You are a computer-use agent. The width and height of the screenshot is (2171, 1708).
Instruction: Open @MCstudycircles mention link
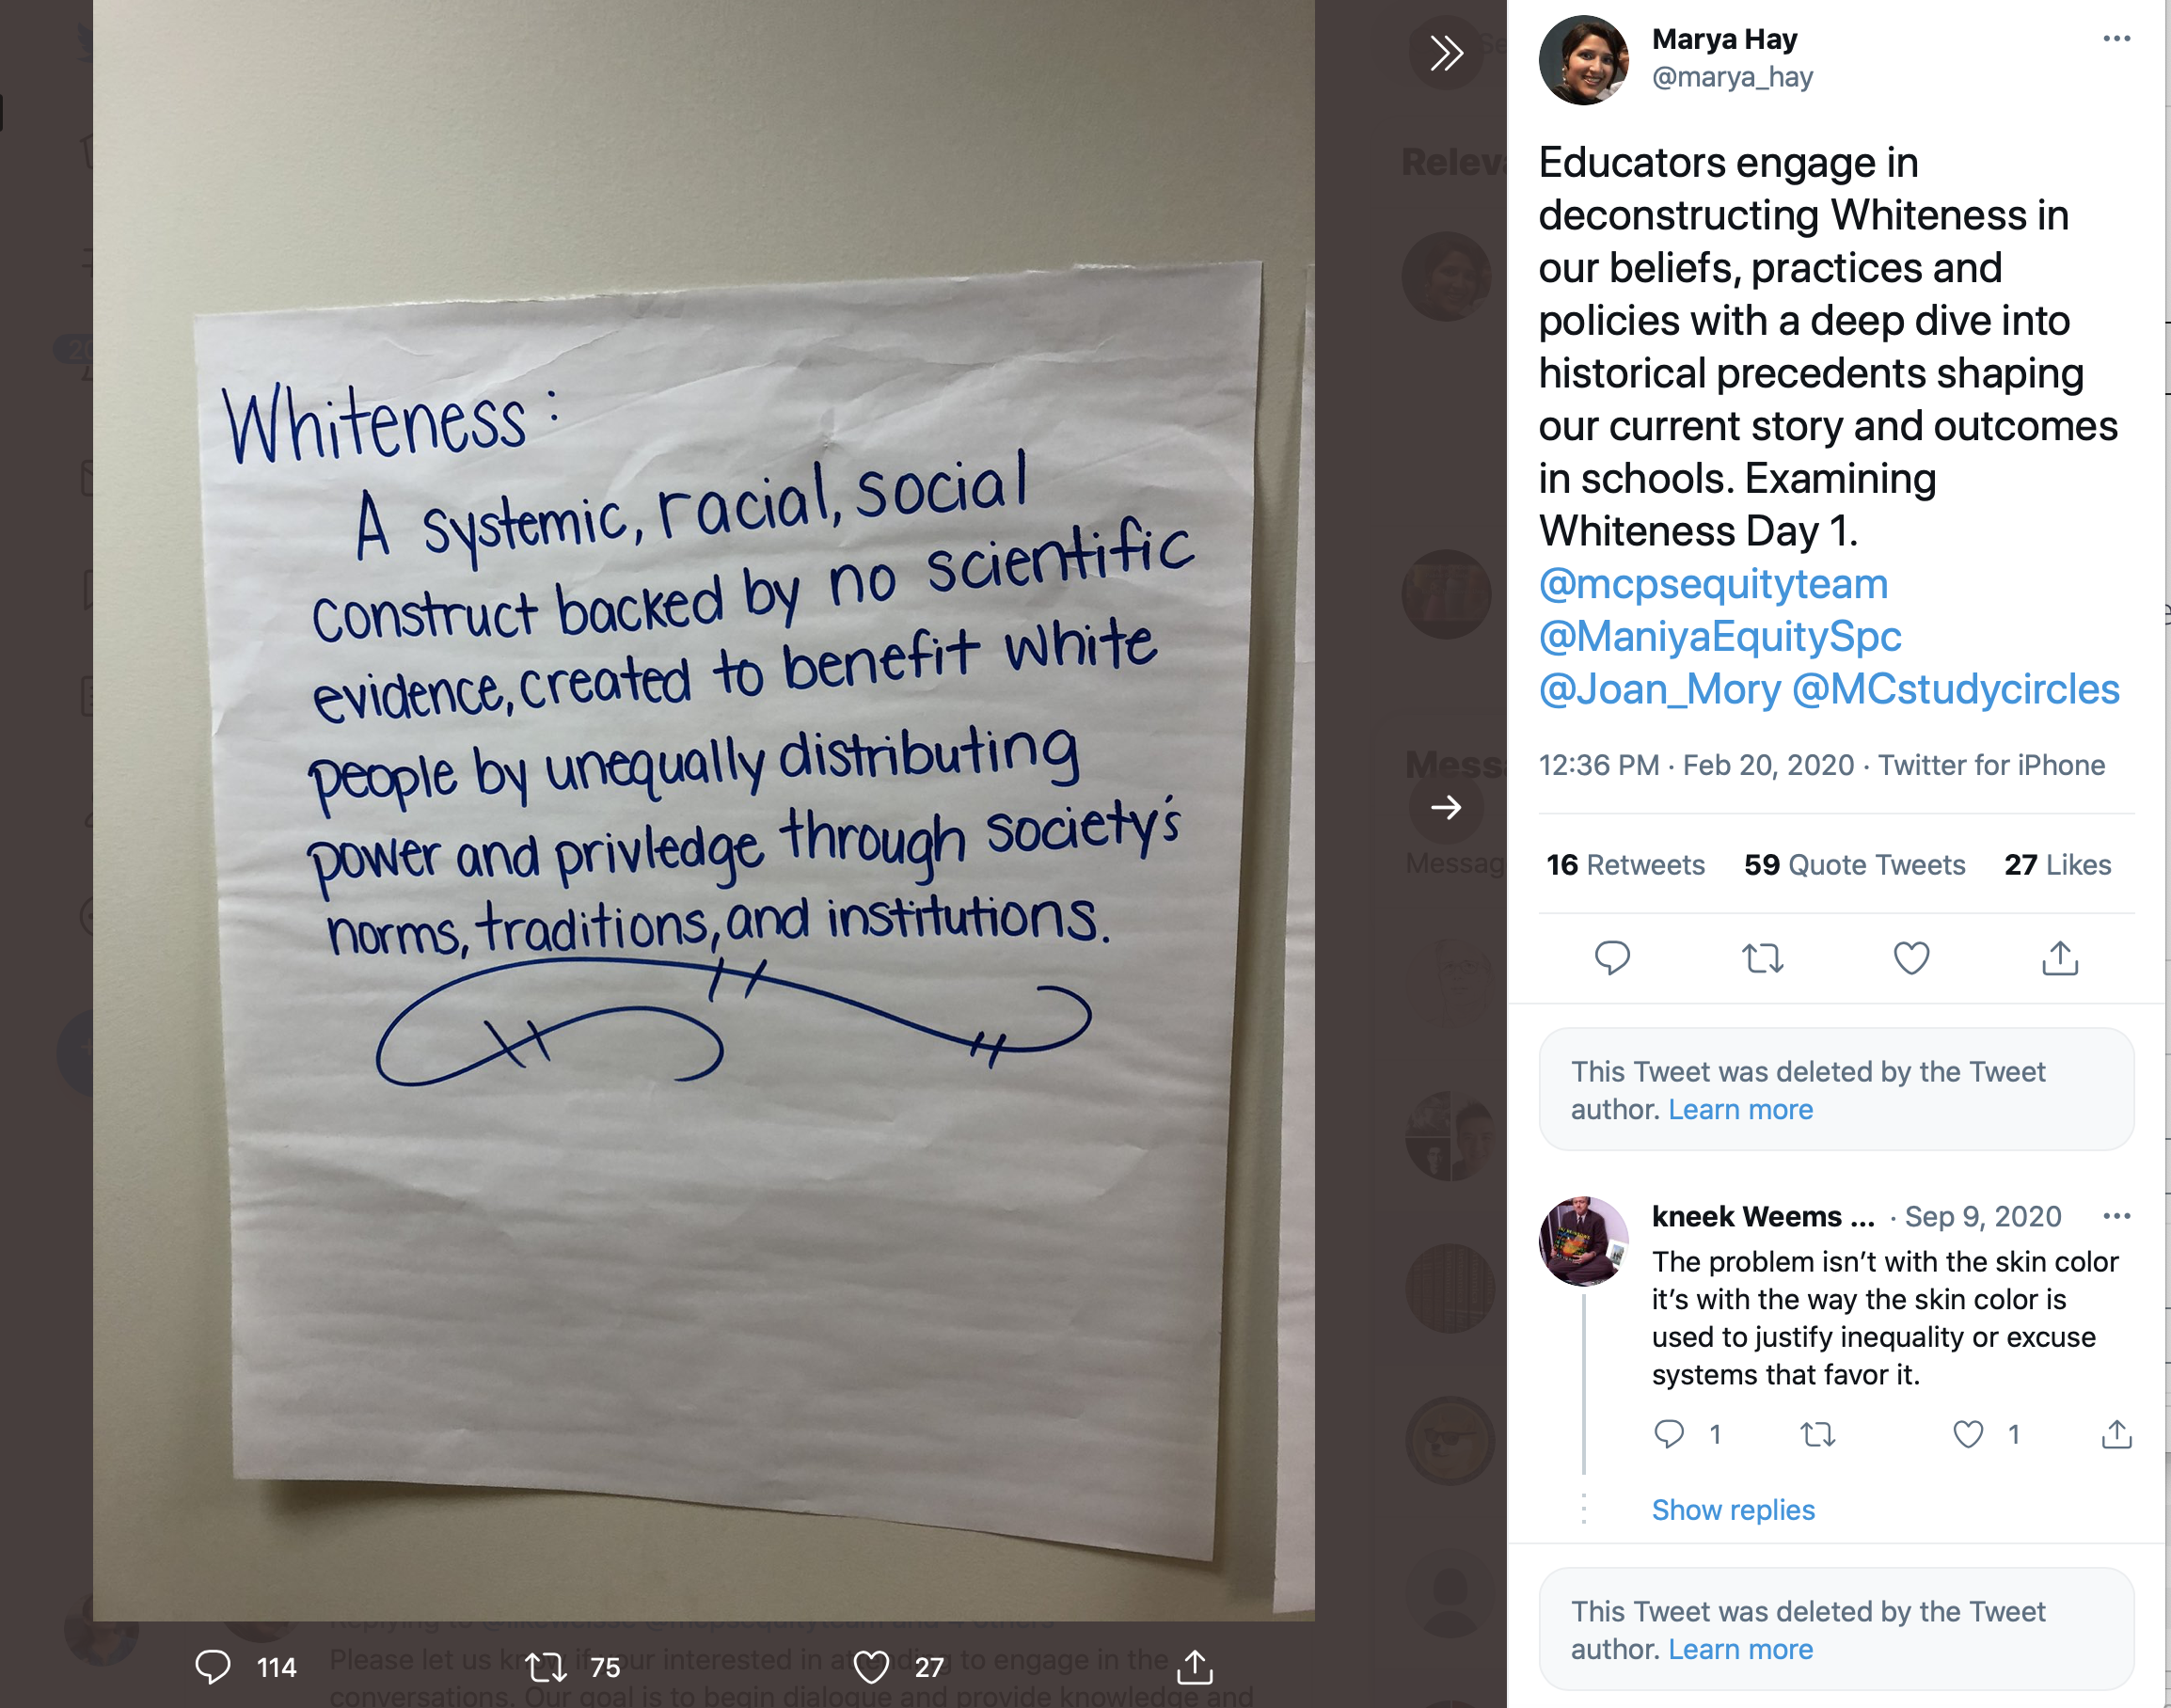pos(1955,689)
